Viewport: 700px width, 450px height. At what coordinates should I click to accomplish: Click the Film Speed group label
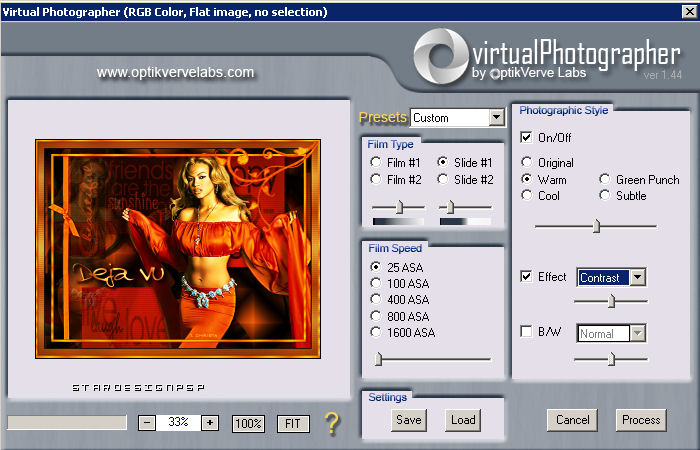pos(395,248)
